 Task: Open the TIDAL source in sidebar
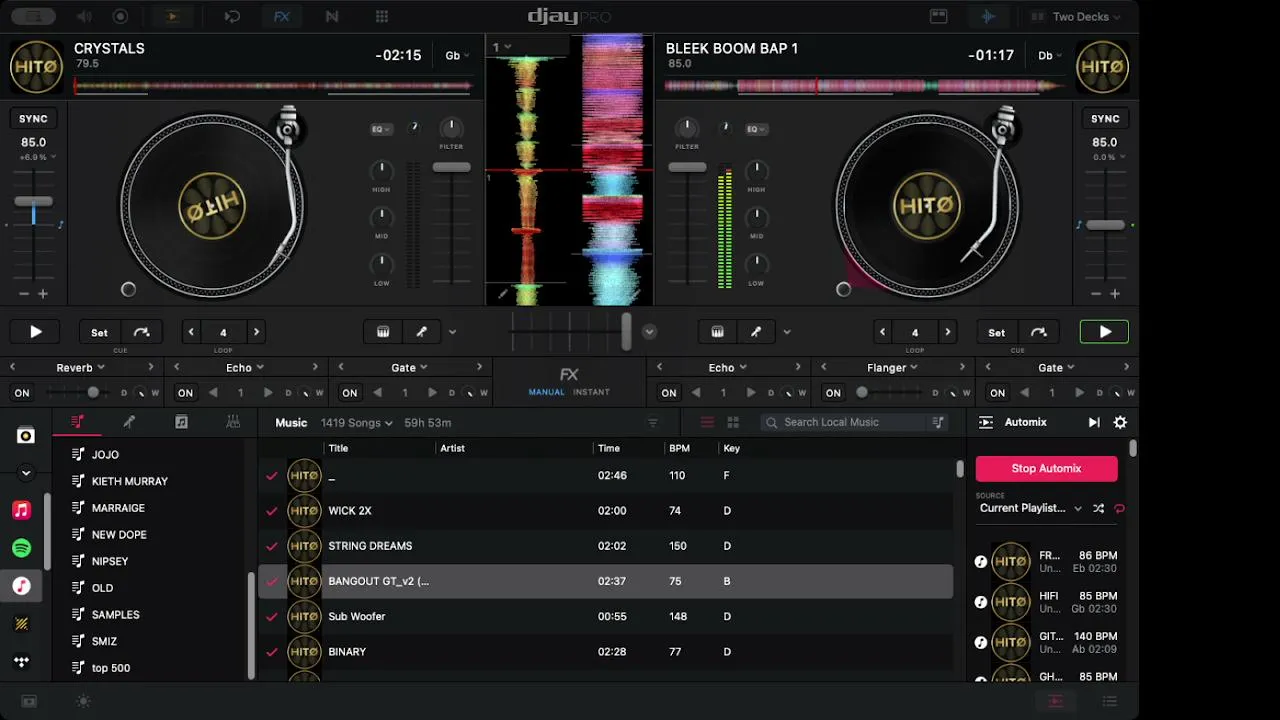tap(21, 661)
